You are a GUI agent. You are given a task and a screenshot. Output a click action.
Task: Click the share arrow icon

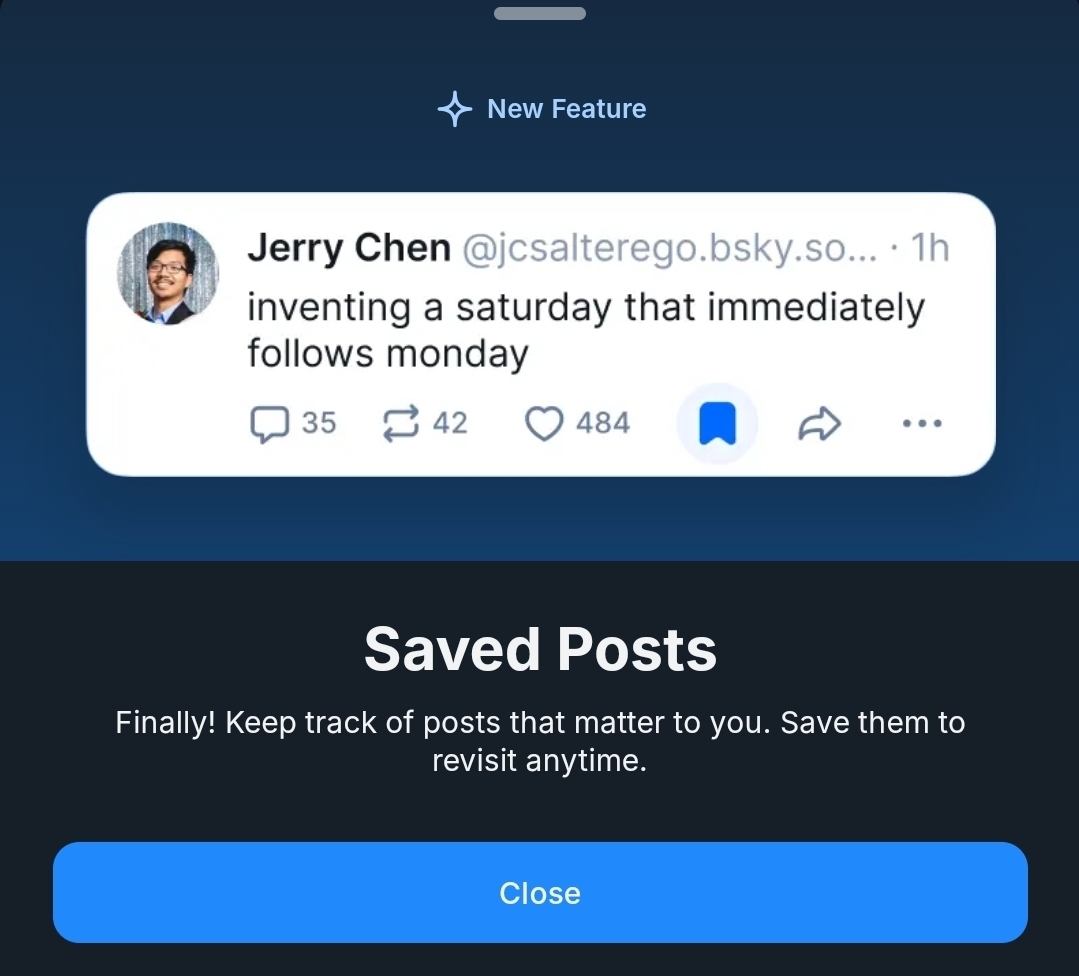[x=819, y=425]
